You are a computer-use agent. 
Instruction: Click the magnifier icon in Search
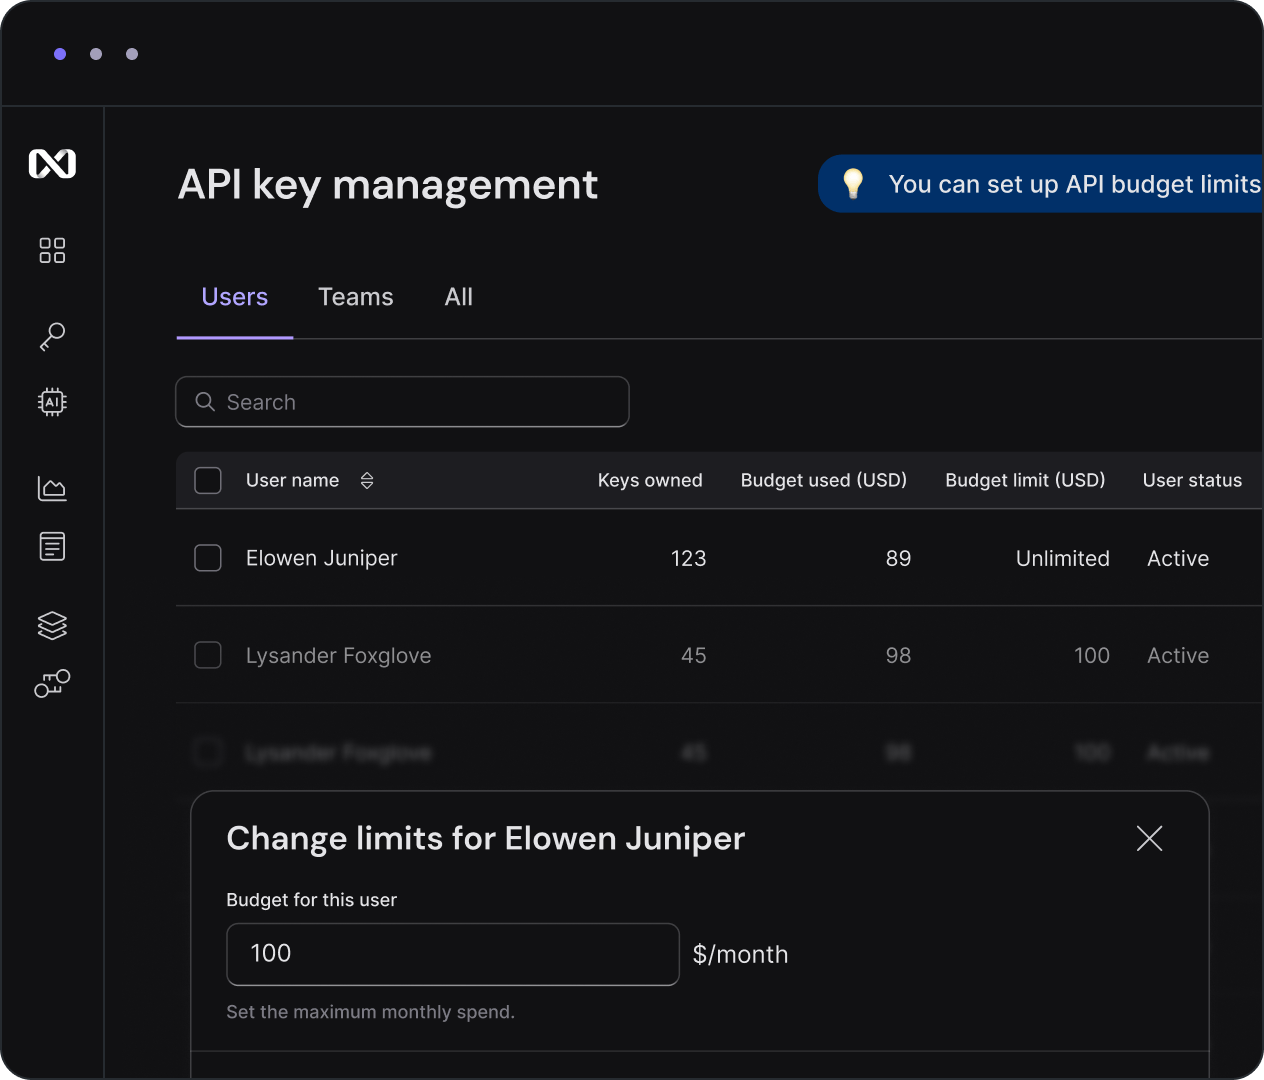click(x=205, y=401)
